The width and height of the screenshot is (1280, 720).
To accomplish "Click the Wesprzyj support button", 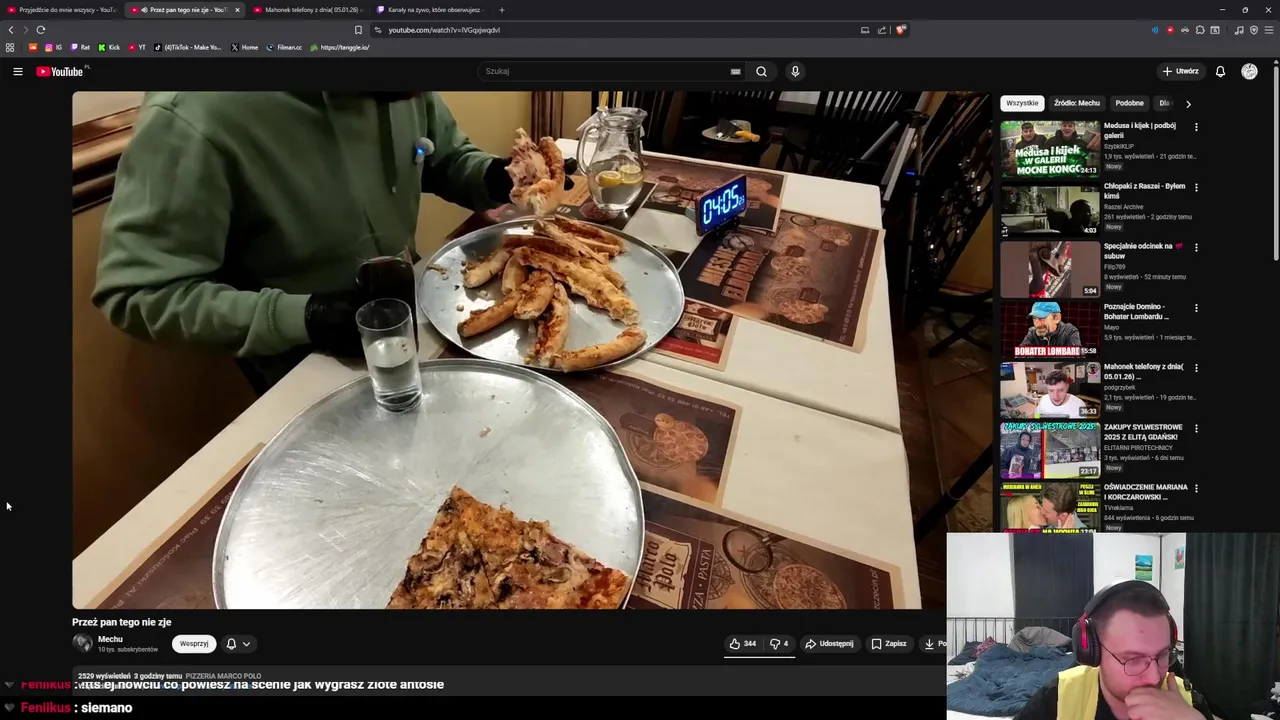I will click(x=194, y=644).
